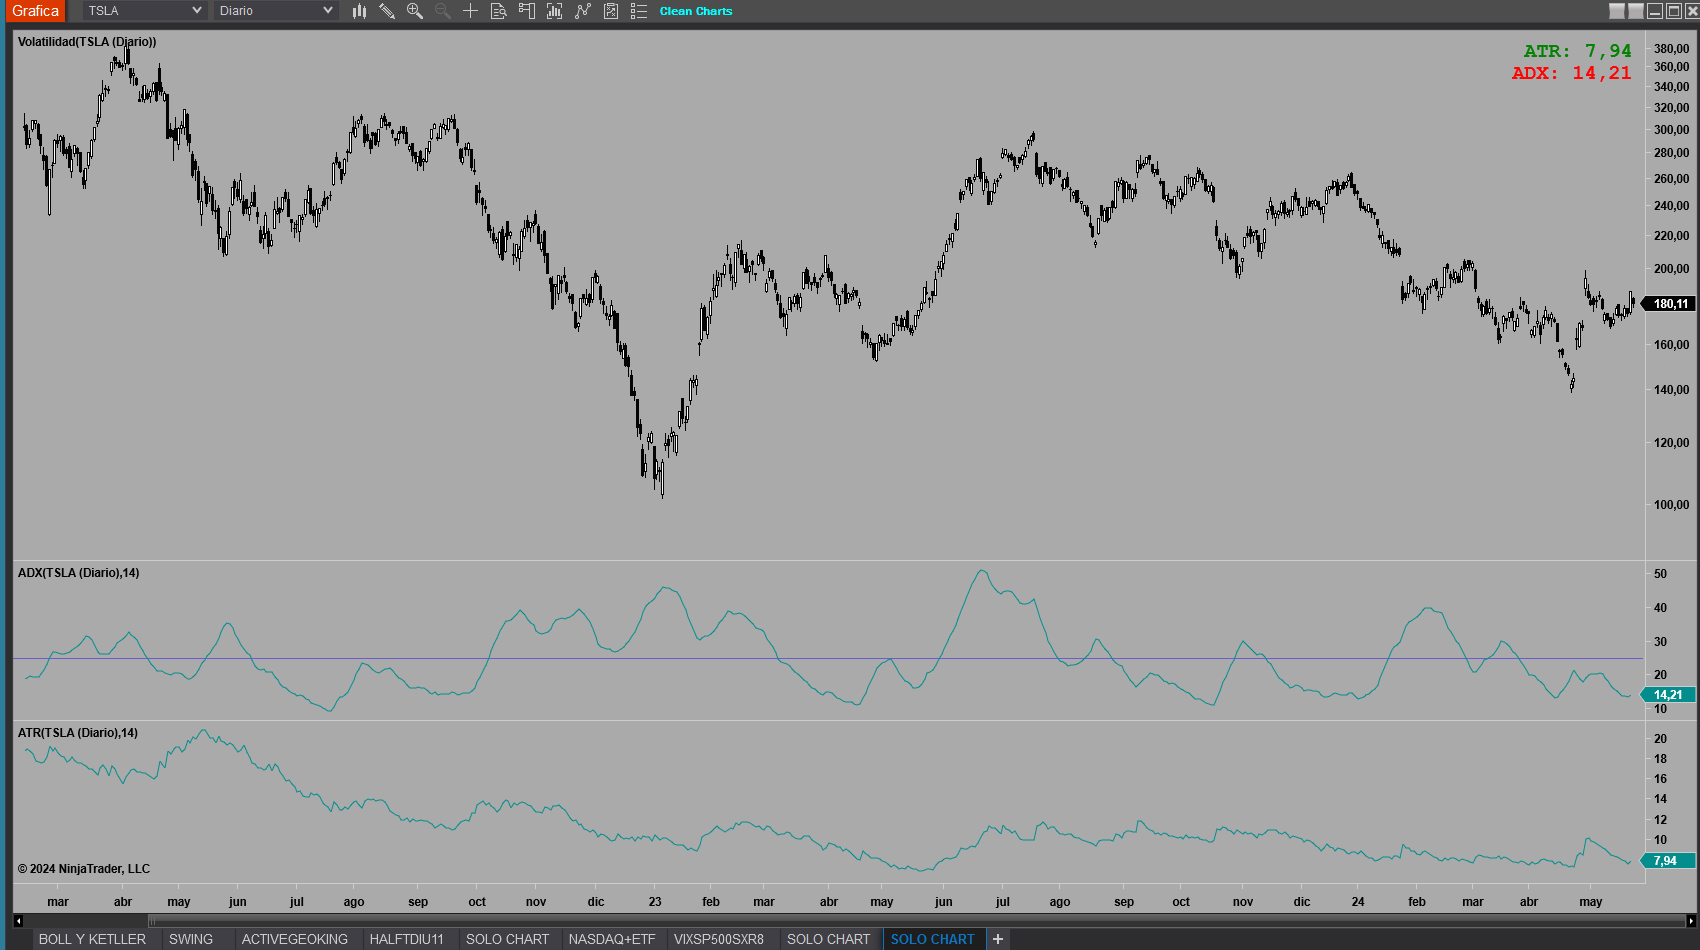
Task: Click the green ATR: 7,94 readout
Action: [x=1577, y=51]
